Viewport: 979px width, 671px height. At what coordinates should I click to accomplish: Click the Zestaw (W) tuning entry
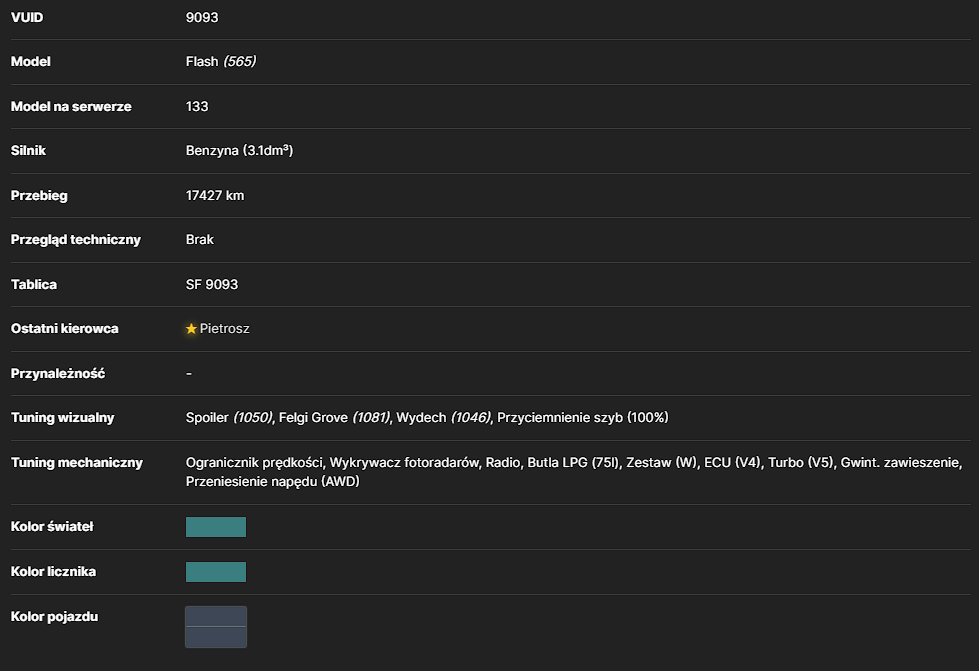pyautogui.click(x=661, y=463)
